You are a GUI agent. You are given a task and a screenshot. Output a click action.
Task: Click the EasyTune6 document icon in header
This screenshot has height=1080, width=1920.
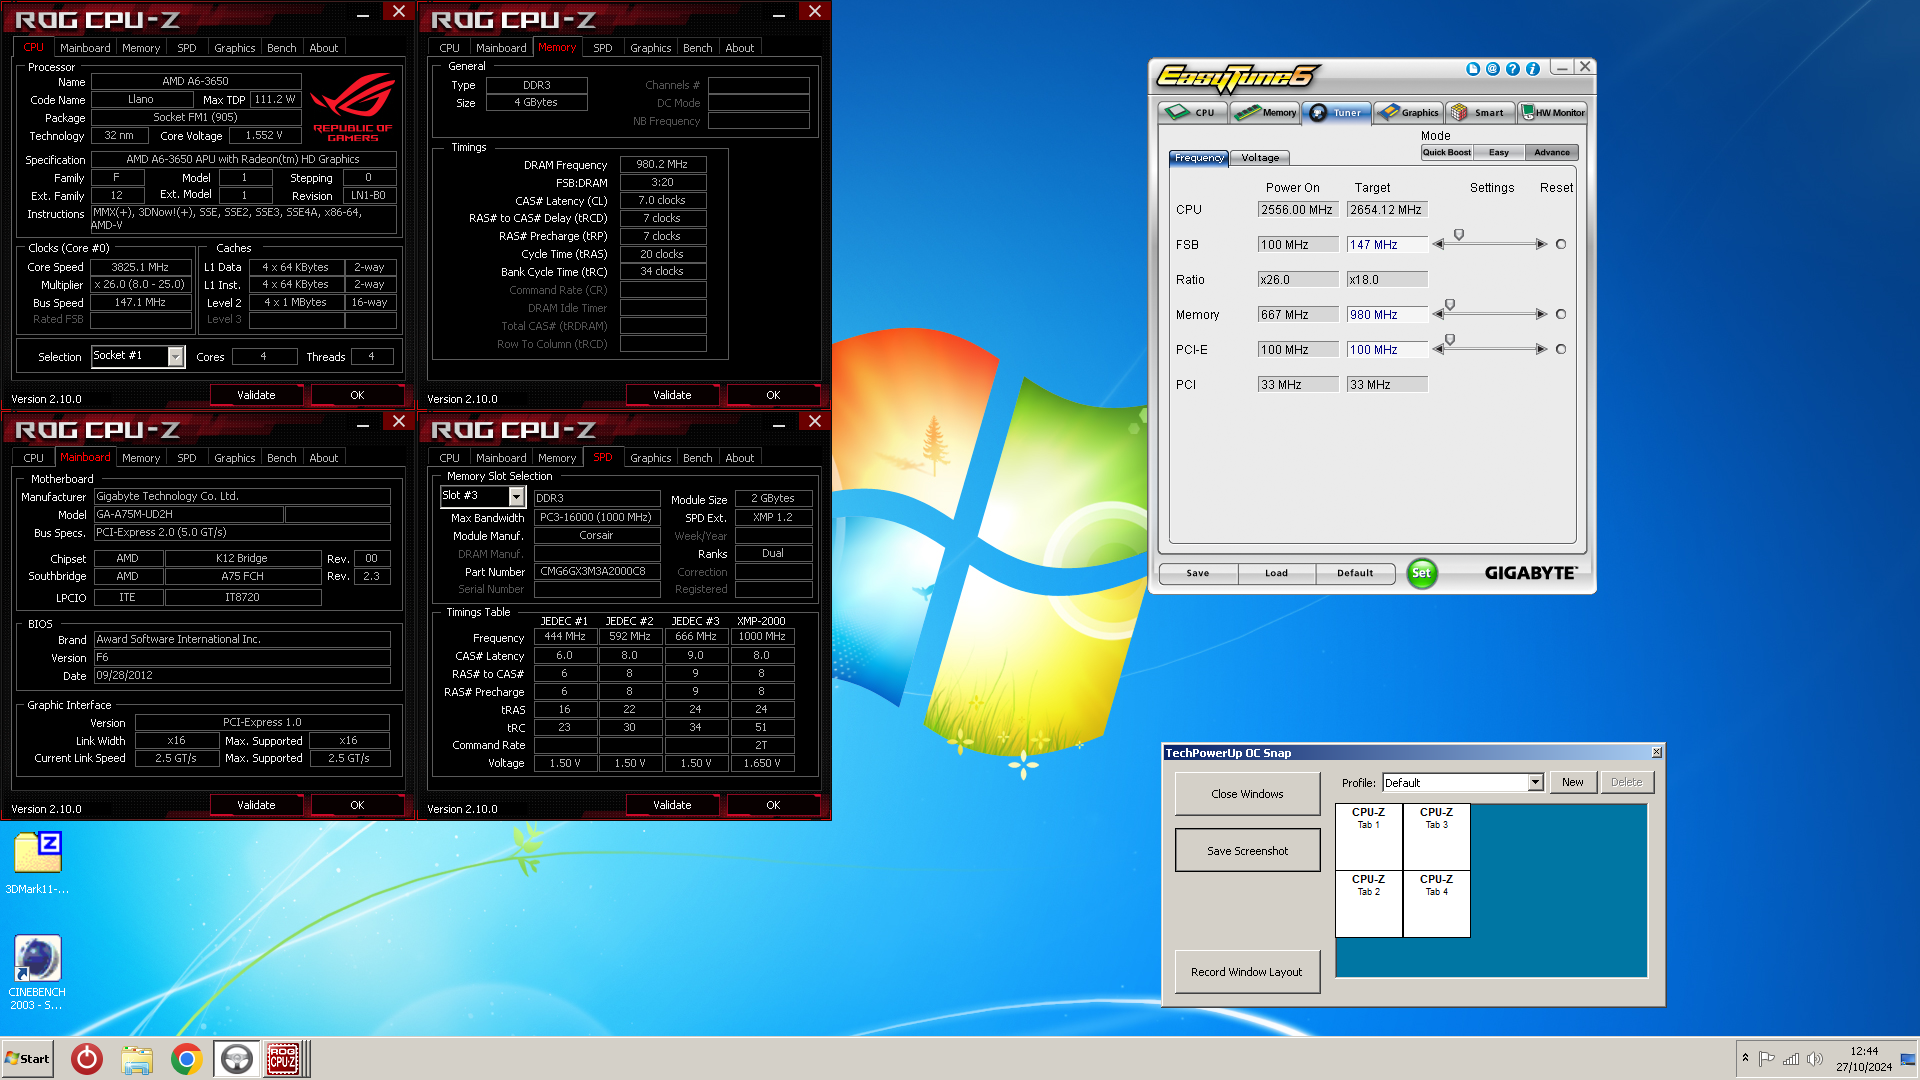1473,69
